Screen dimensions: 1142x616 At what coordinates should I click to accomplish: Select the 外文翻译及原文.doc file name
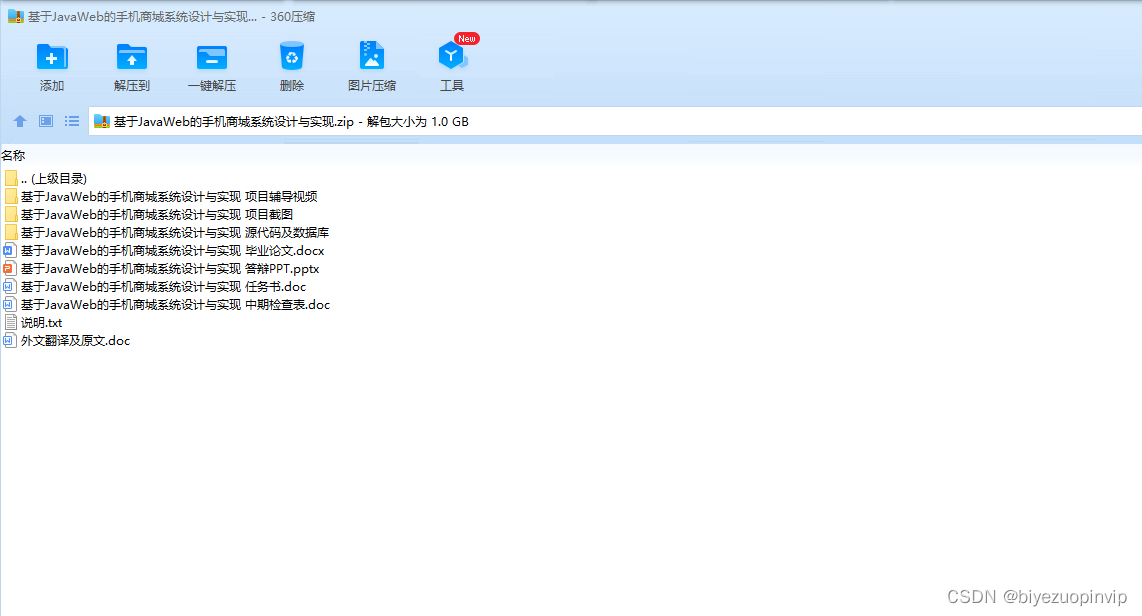point(76,340)
